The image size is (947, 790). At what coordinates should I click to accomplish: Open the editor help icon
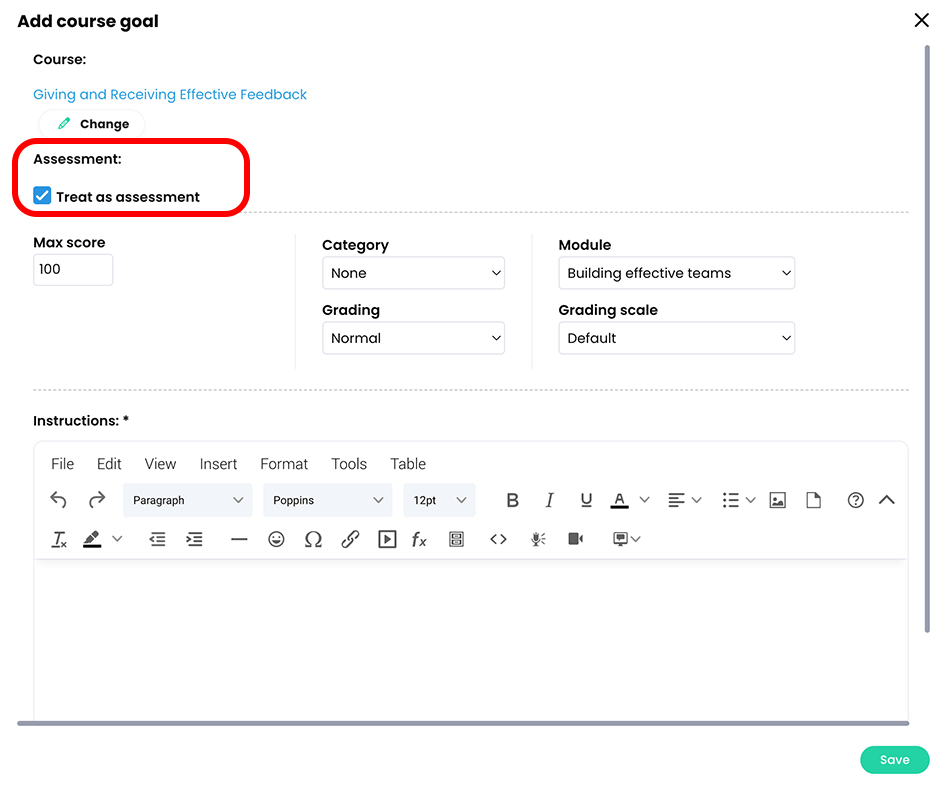[x=855, y=500]
